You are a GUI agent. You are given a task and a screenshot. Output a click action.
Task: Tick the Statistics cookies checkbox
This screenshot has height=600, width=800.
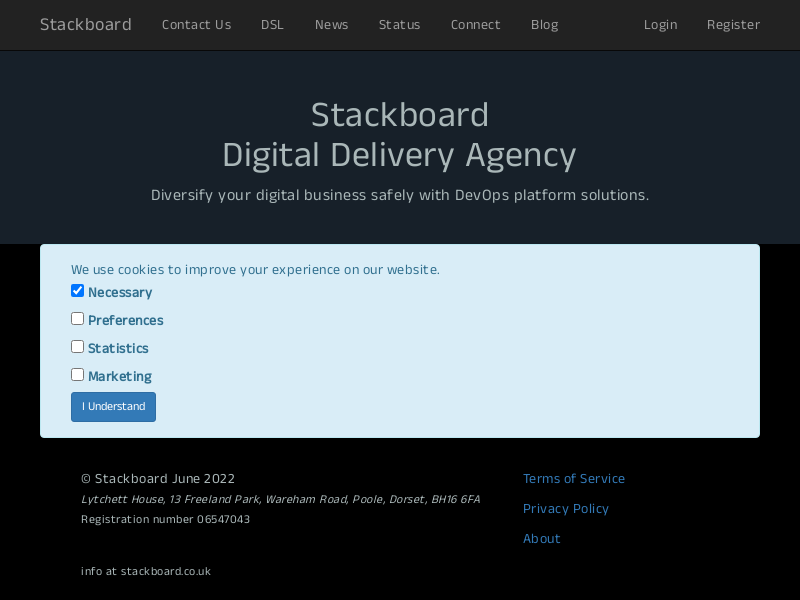click(x=77, y=347)
